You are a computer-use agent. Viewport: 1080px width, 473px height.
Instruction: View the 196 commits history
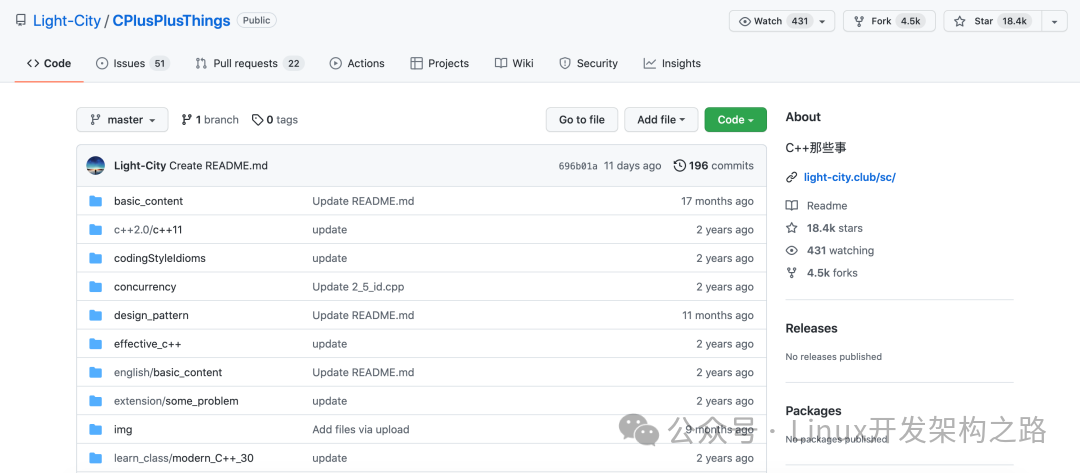[714, 165]
